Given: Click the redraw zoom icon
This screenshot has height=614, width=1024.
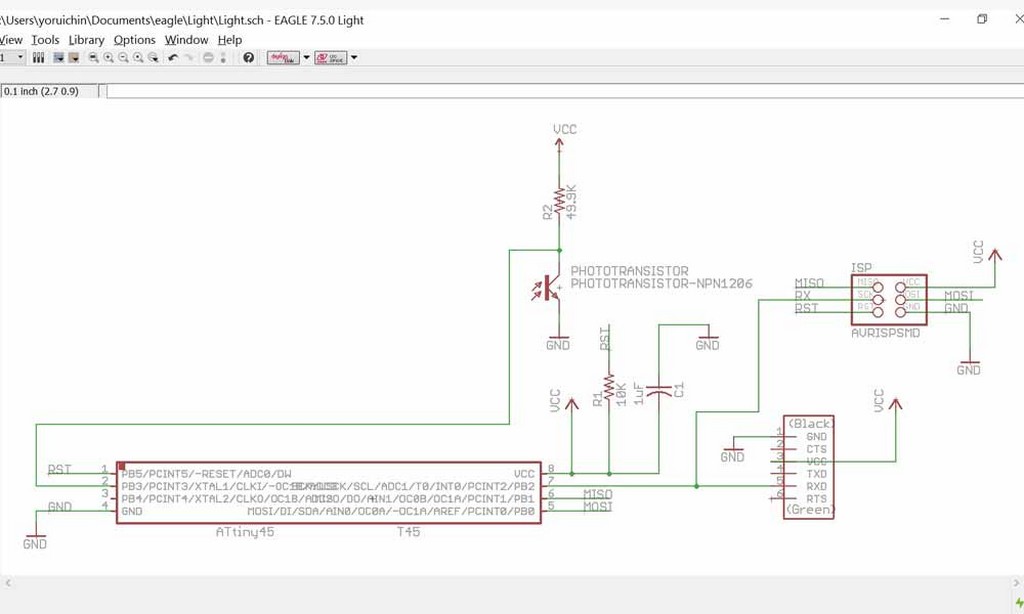Looking at the screenshot, I should tap(138, 57).
